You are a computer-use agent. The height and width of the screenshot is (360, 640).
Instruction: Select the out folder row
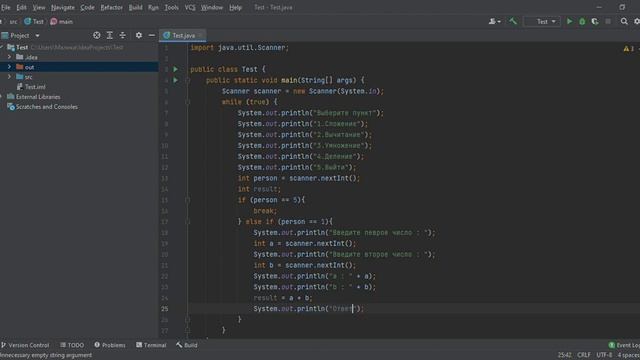tap(79, 67)
